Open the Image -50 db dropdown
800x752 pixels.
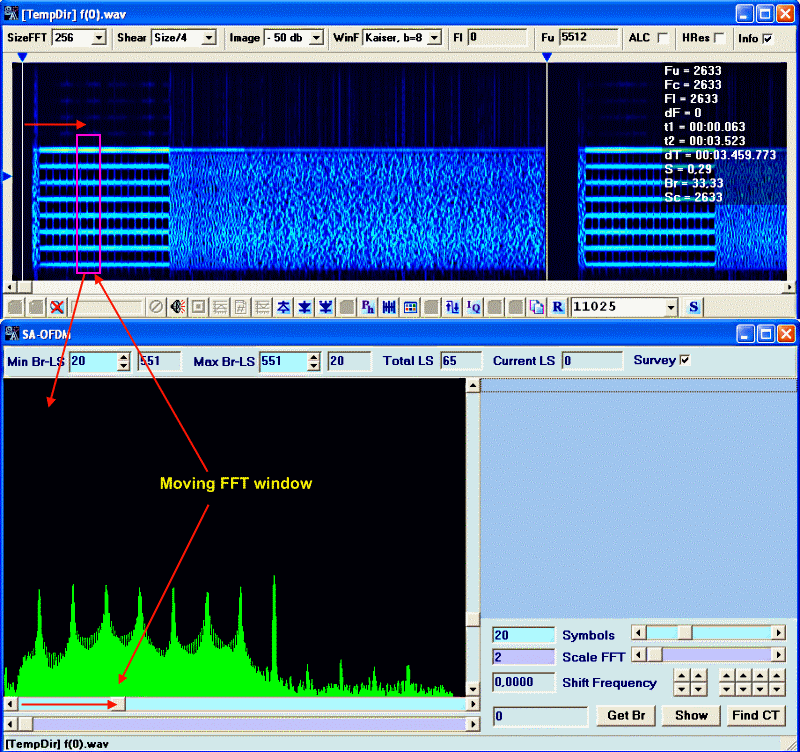pyautogui.click(x=316, y=38)
